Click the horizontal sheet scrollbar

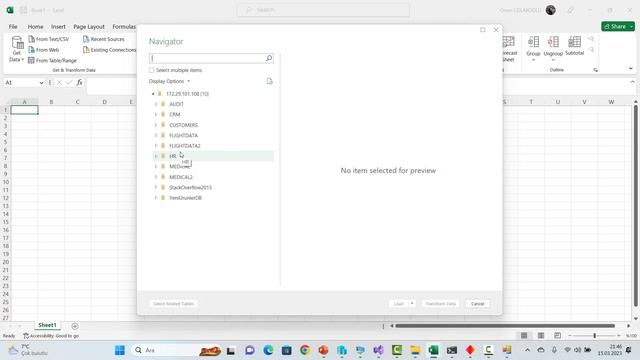[x=505, y=326]
